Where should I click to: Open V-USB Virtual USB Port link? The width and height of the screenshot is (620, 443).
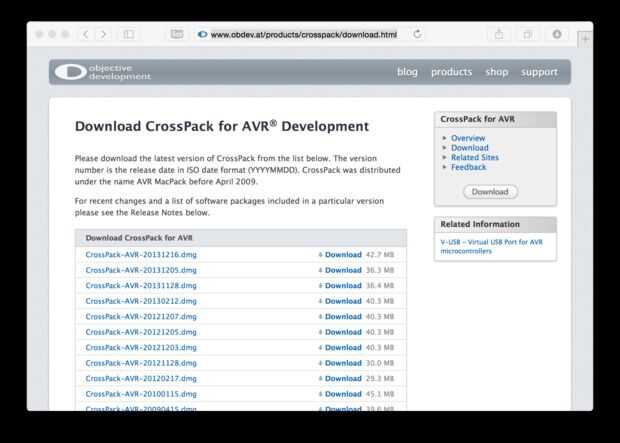[491, 246]
